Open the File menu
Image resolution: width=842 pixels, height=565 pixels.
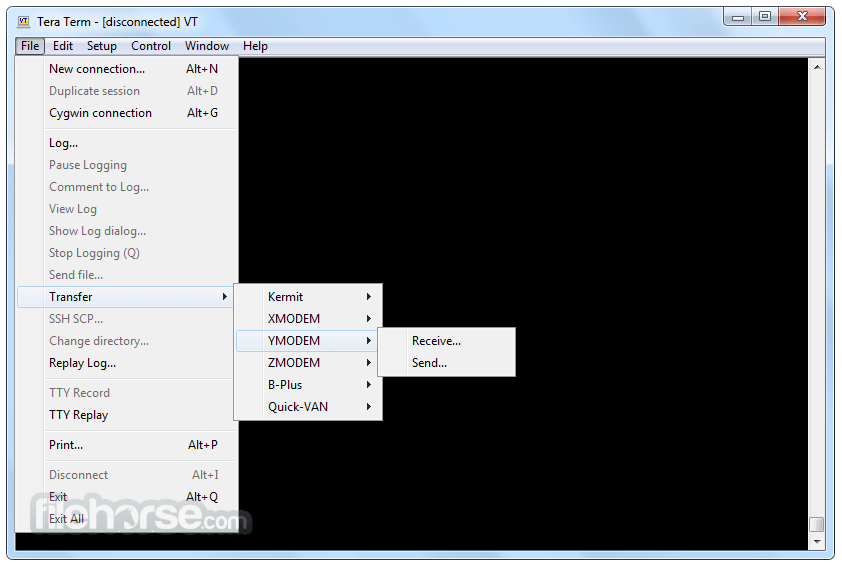click(30, 46)
